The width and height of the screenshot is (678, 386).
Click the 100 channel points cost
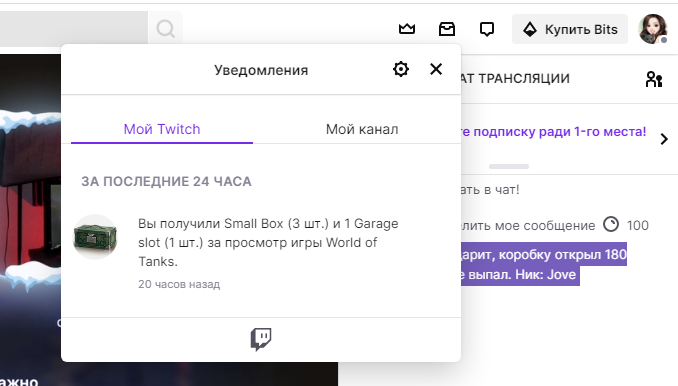coord(638,225)
